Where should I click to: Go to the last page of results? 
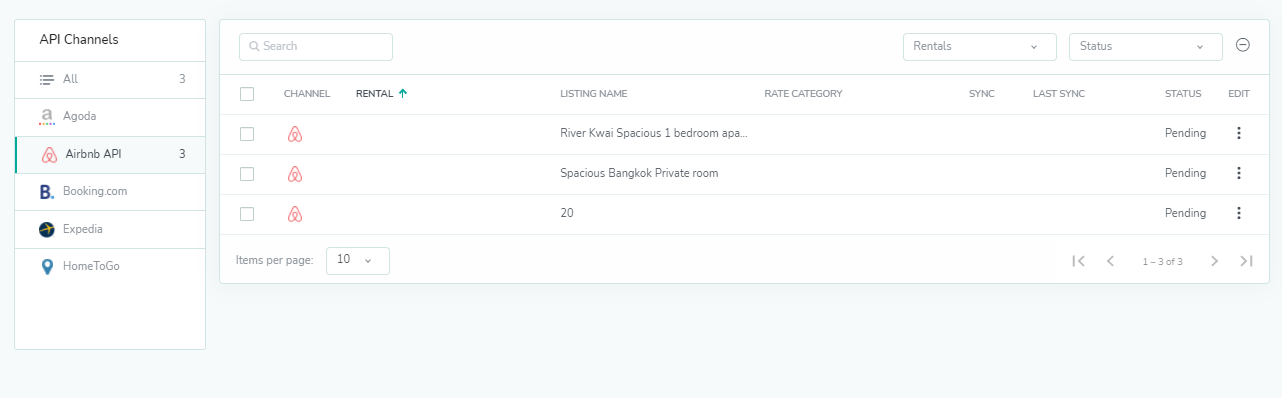(x=1246, y=261)
